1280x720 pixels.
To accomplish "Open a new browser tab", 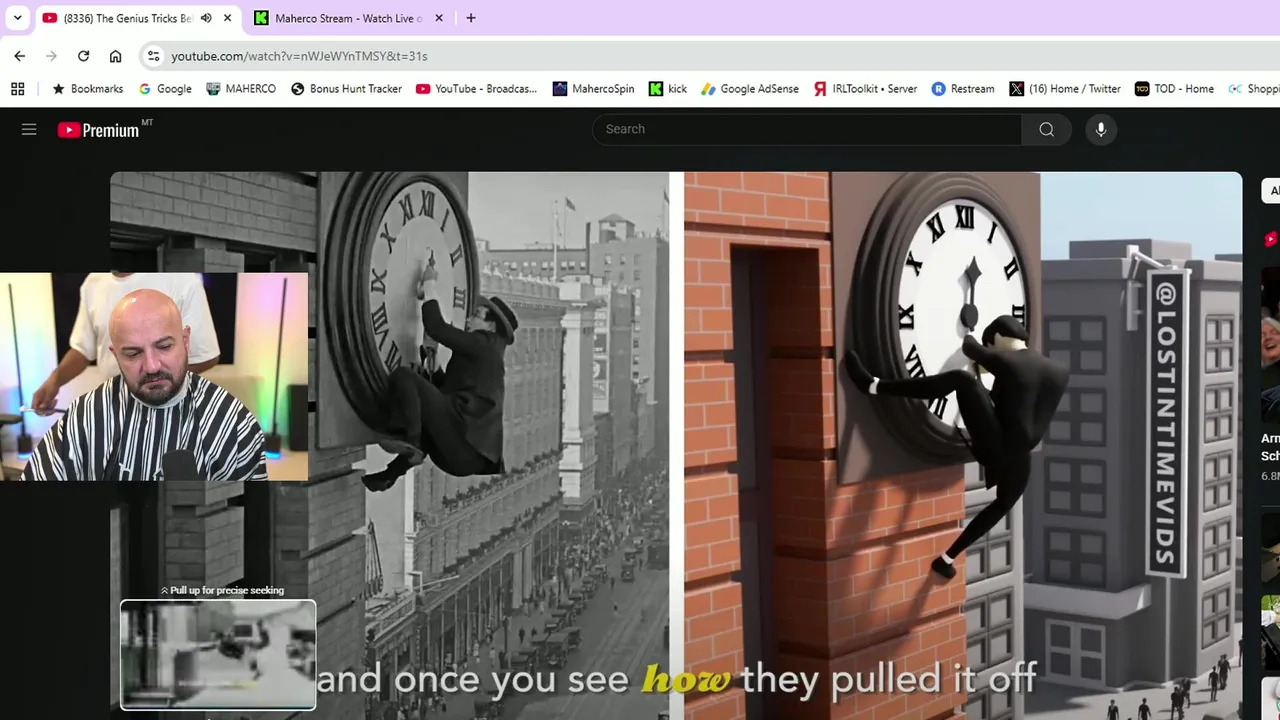I will pyautogui.click(x=471, y=18).
